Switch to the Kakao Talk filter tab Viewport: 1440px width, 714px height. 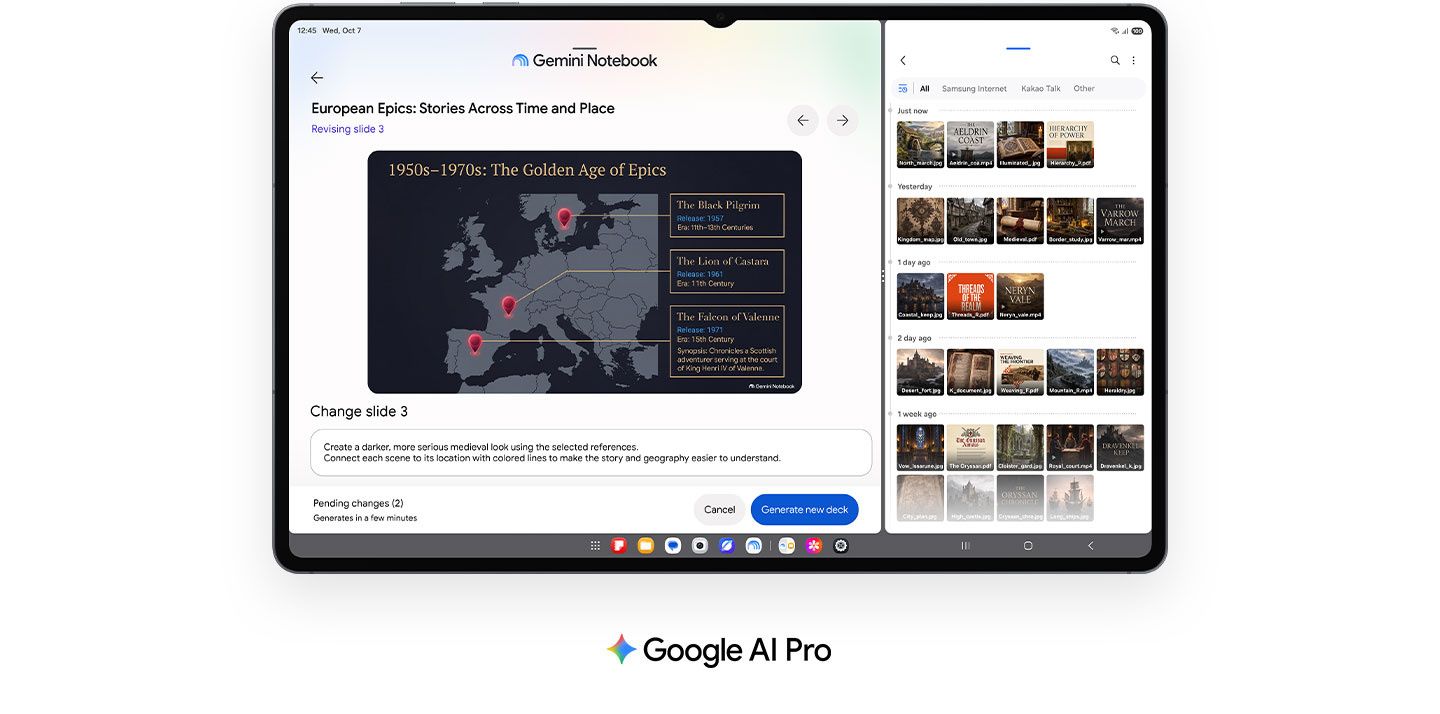(1041, 89)
